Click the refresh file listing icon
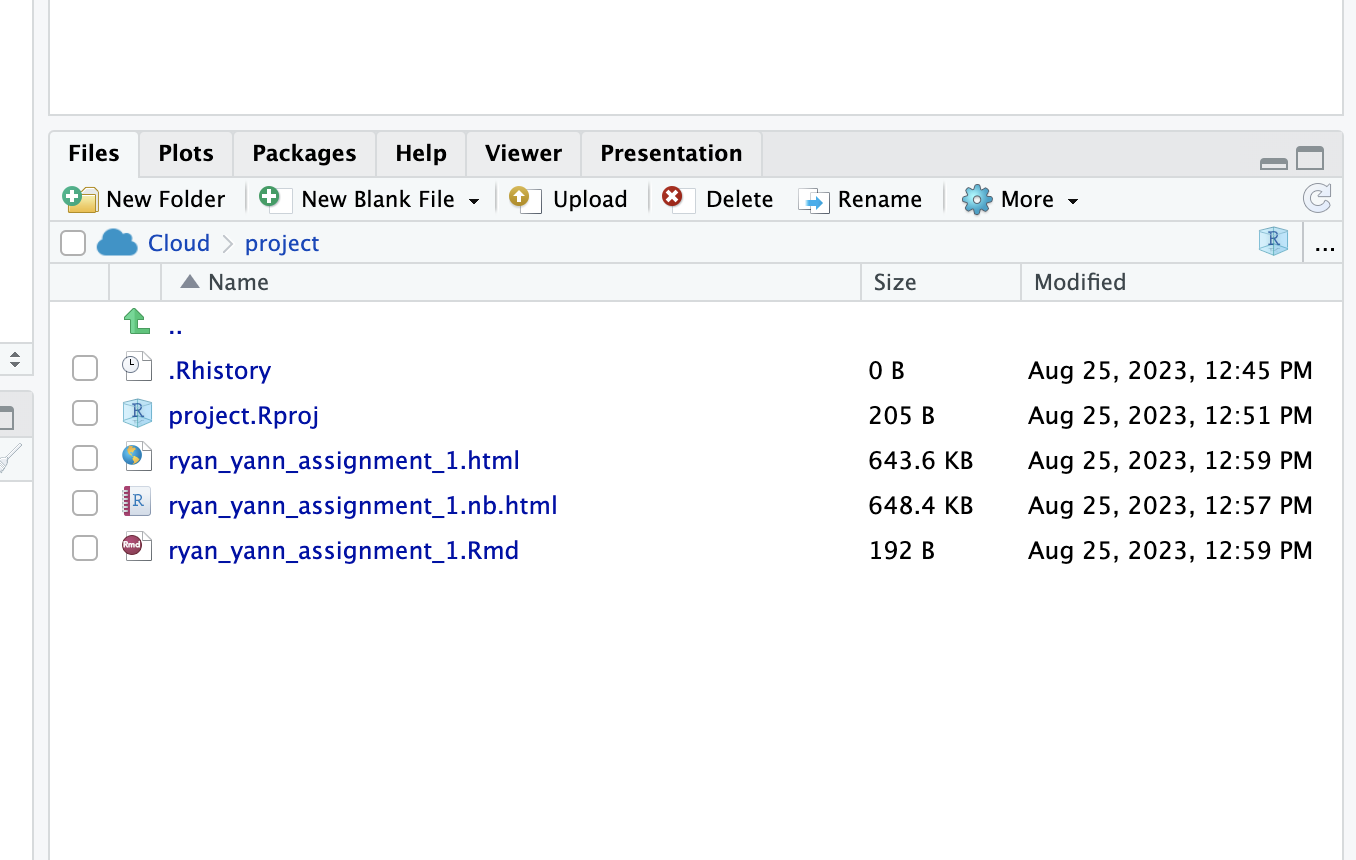This screenshot has height=860, width=1356. pos(1317,198)
